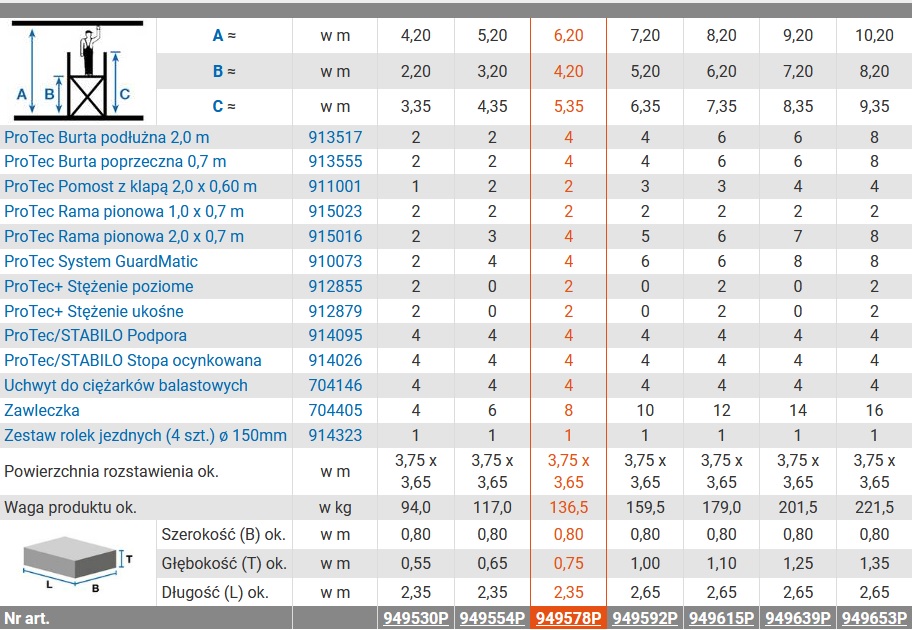Open ProTec System GuardMatic link
Screen dimensions: 912x630
[101, 261]
